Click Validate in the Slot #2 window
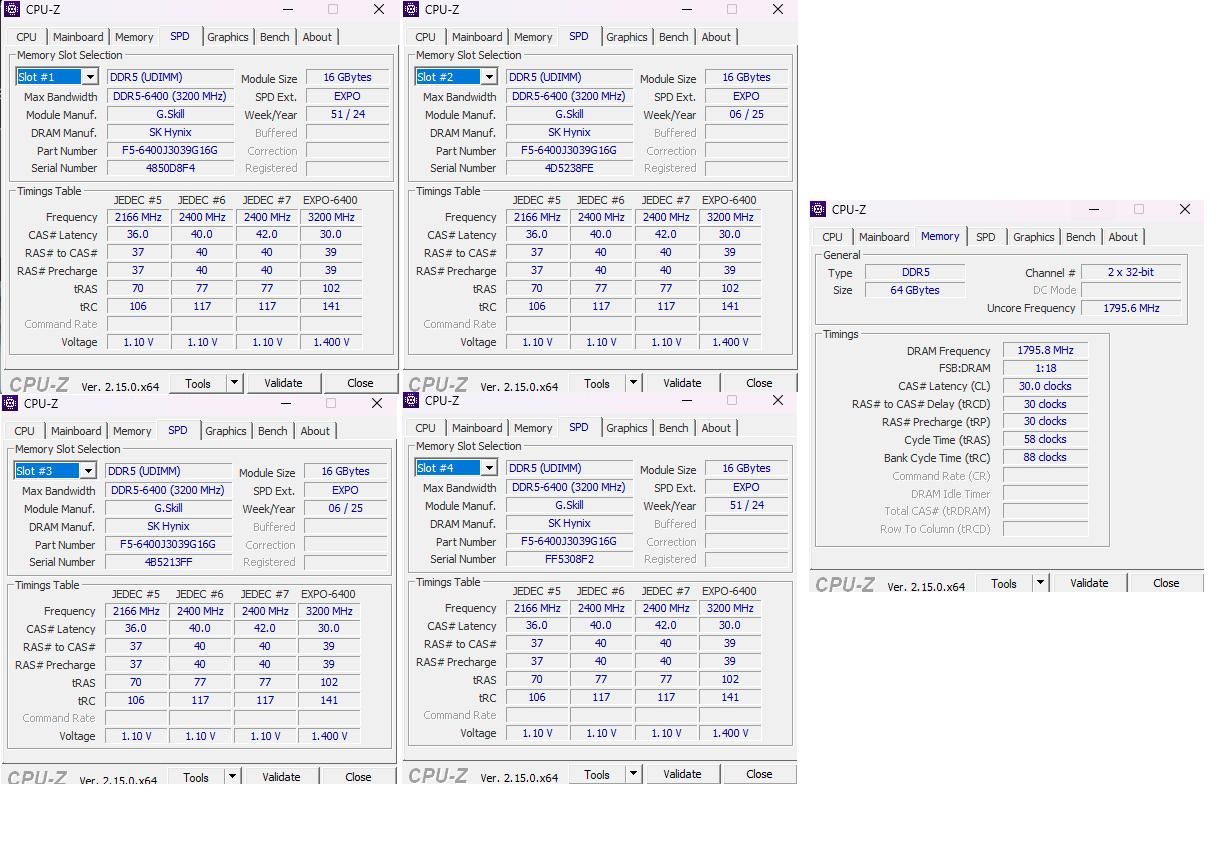Viewport: 1217px width, 842px height. [682, 383]
